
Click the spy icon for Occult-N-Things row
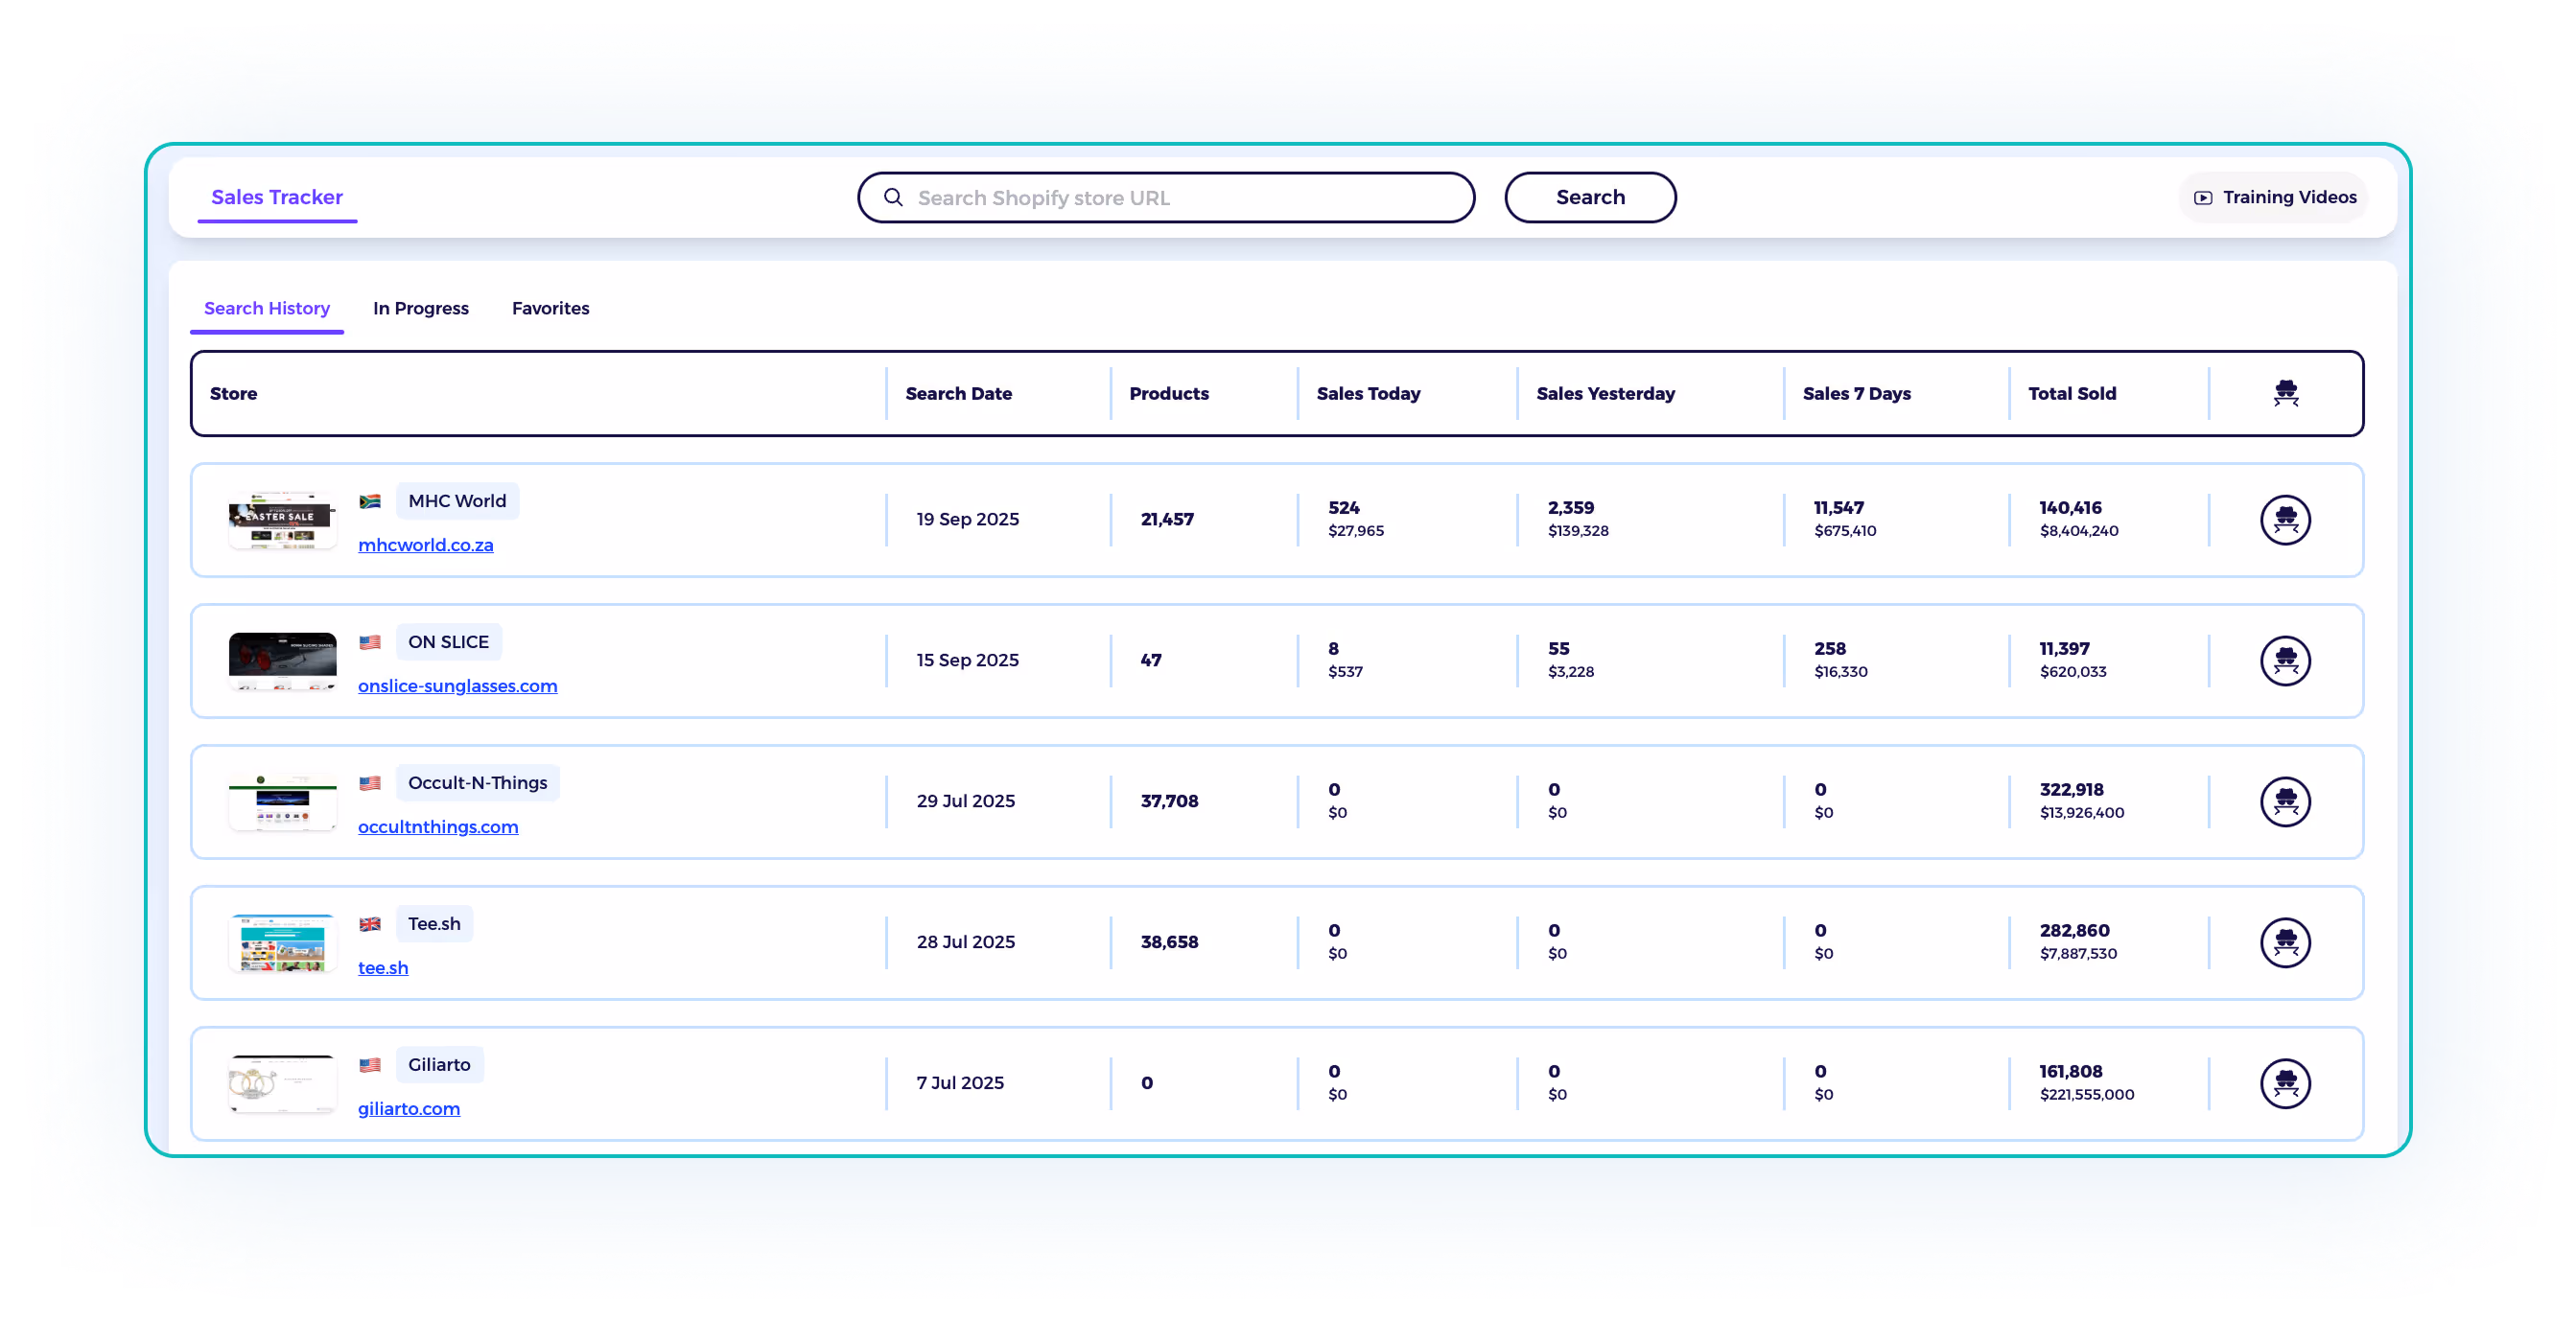coord(2285,802)
